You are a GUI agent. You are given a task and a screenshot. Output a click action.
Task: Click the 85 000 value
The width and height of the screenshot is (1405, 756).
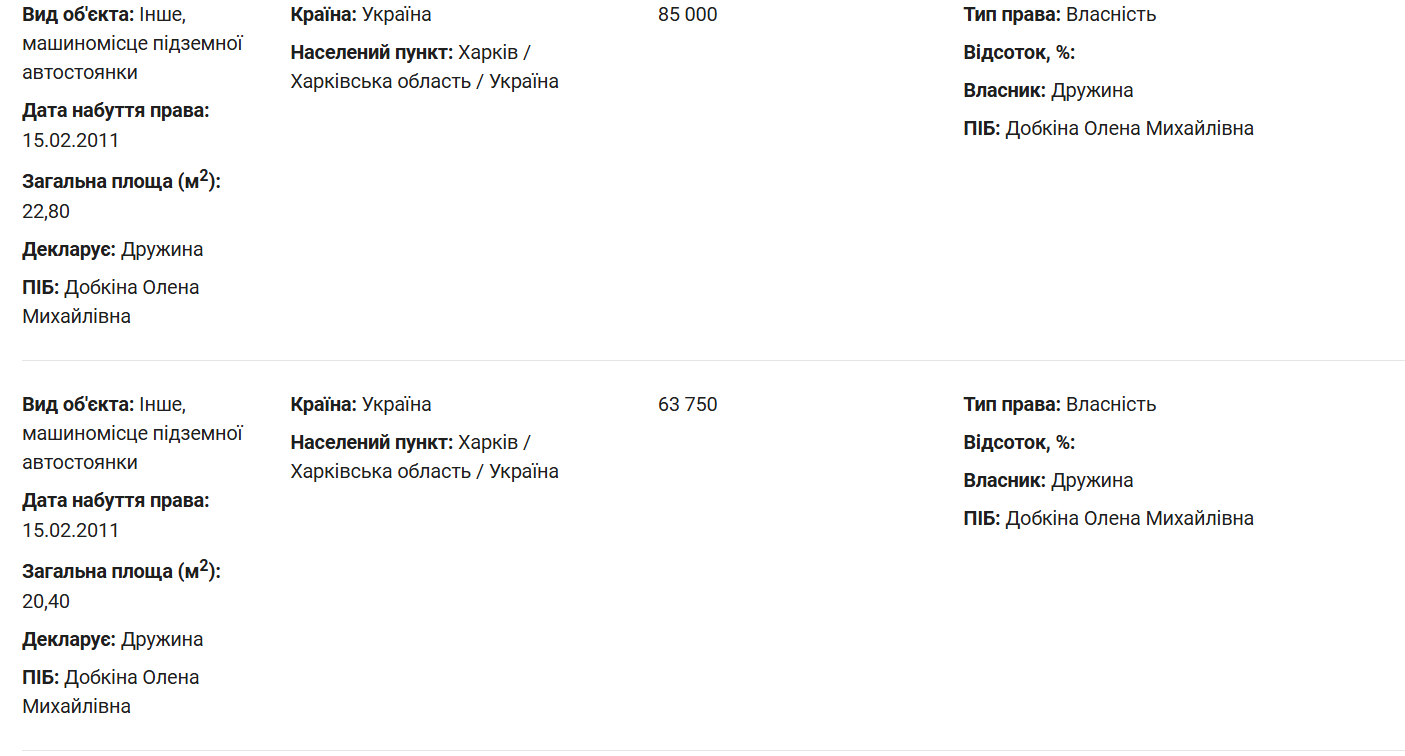(687, 15)
